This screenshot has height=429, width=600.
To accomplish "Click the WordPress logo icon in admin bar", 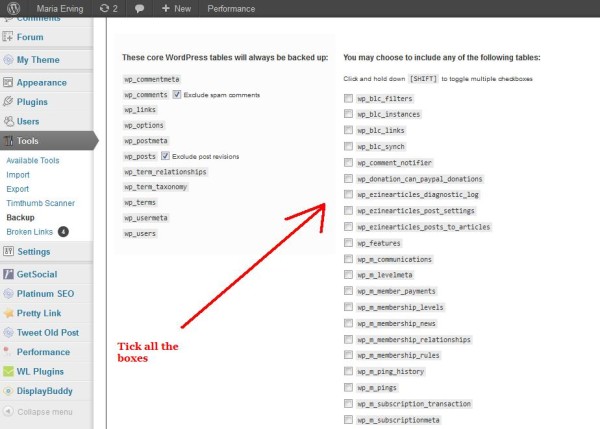I will [x=13, y=8].
